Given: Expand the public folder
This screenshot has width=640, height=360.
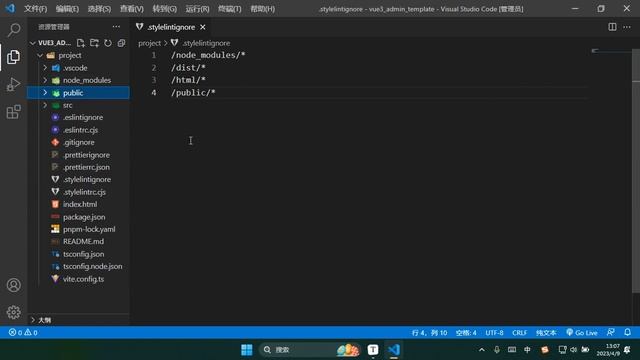Looking at the screenshot, I should click(45, 93).
